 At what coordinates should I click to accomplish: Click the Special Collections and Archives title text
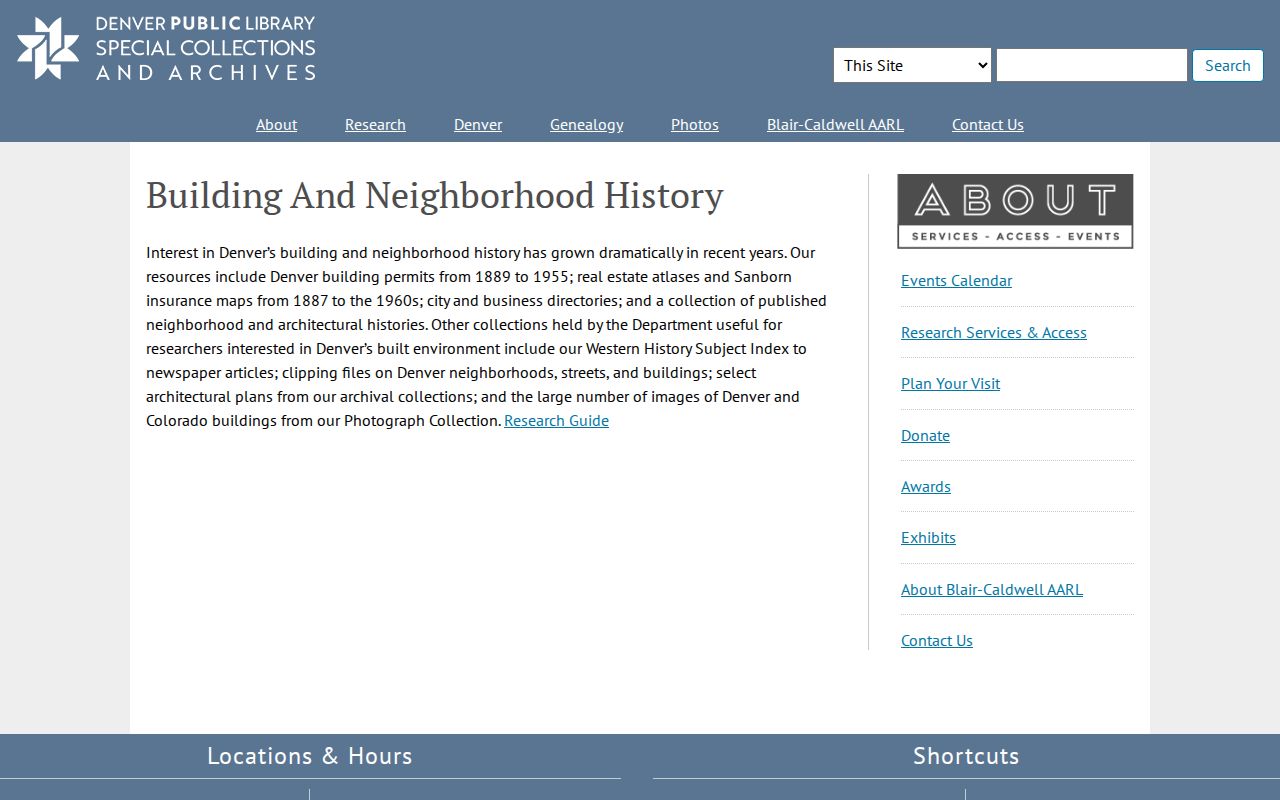click(x=206, y=60)
